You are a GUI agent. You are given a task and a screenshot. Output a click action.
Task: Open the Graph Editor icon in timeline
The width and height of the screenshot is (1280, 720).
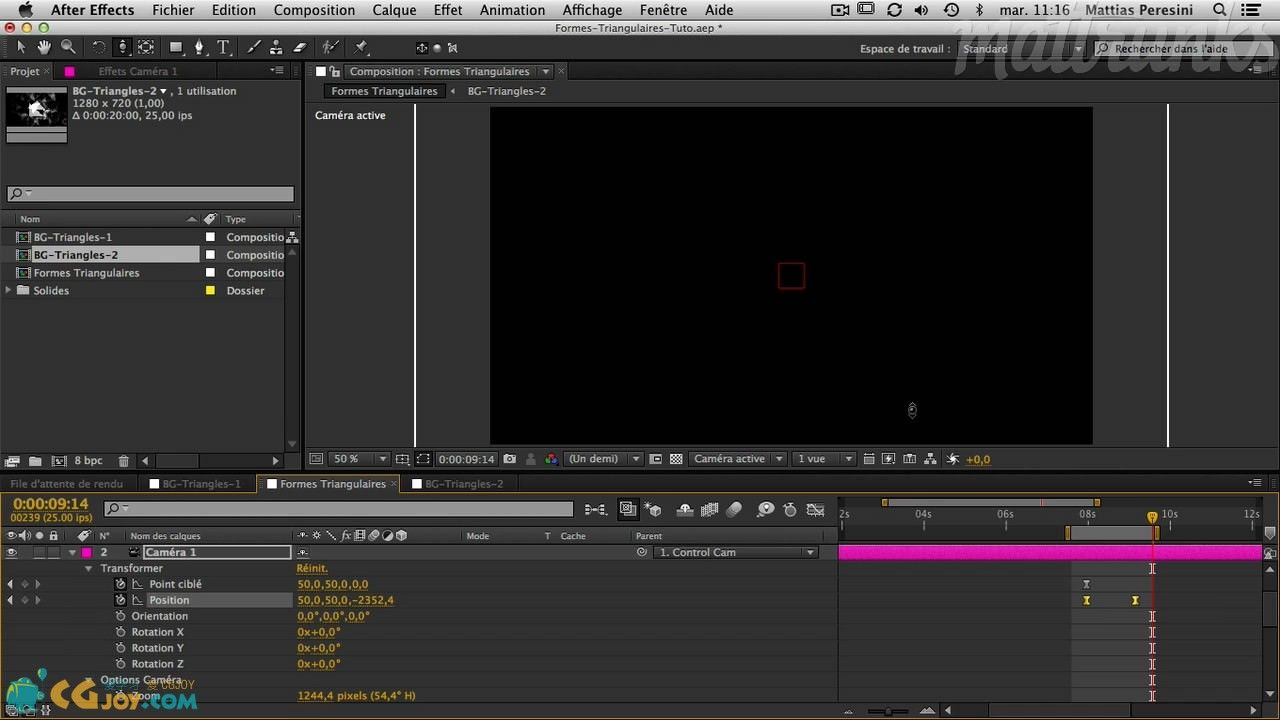pos(814,509)
